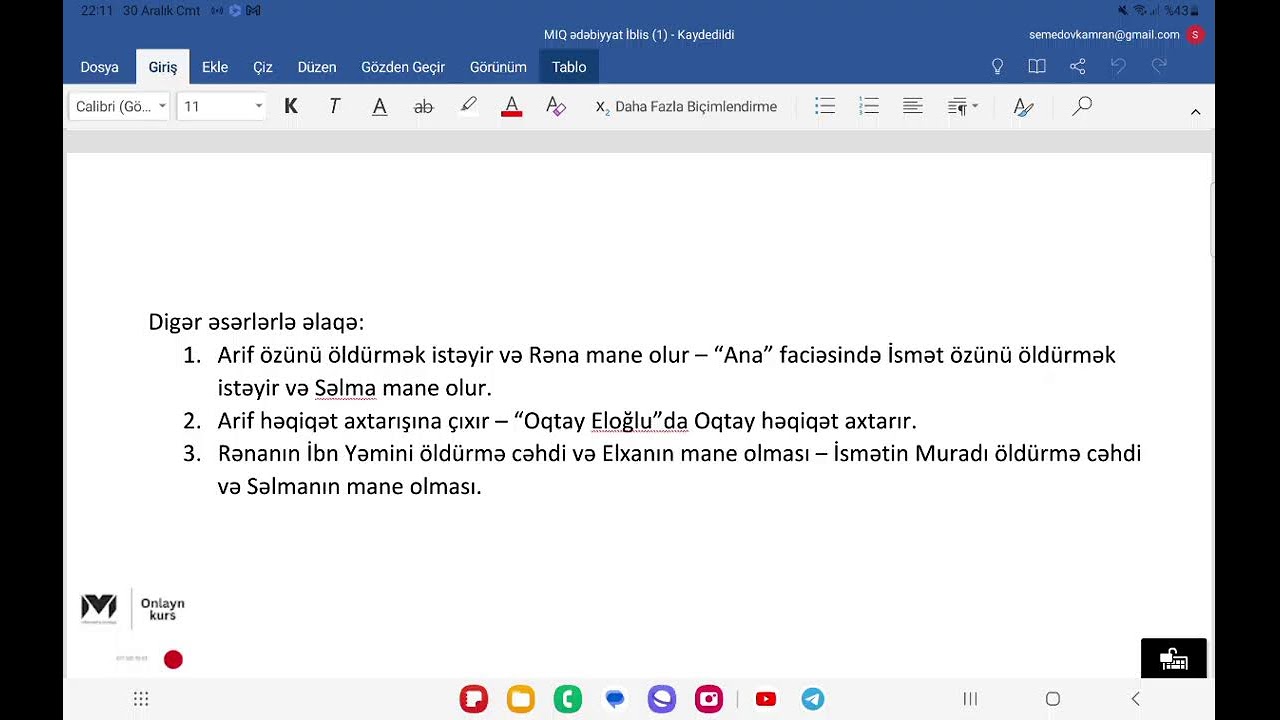Toggle italic formatting (T)
Image resolution: width=1280 pixels, height=720 pixels.
(335, 106)
